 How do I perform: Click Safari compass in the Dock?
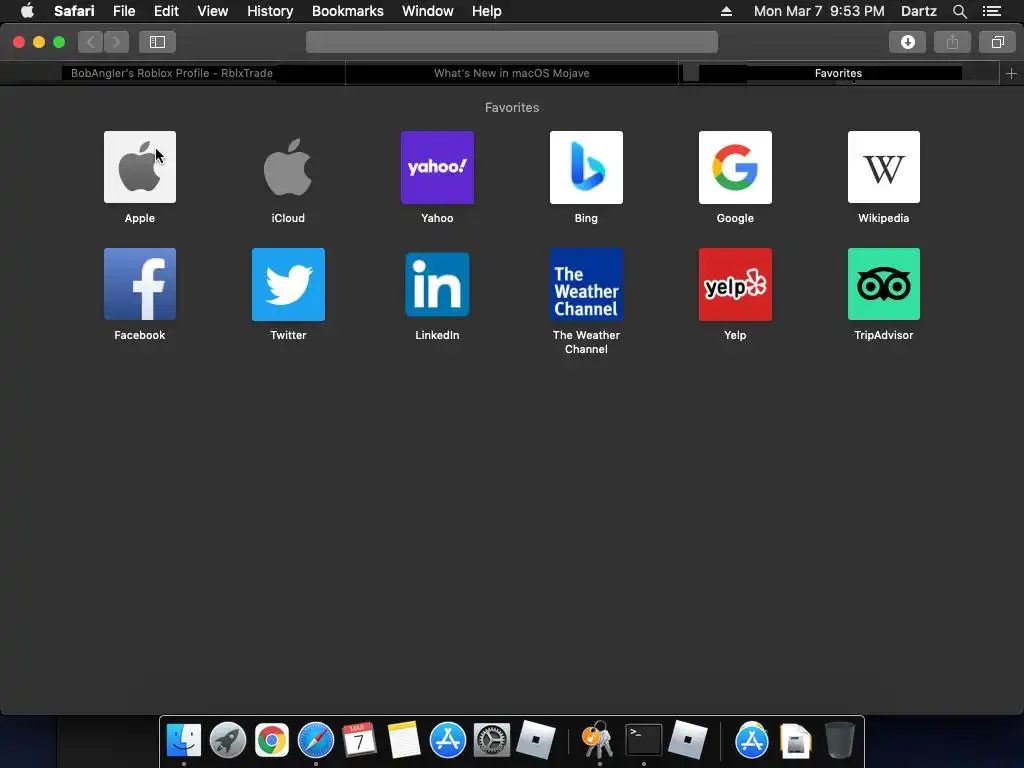(x=315, y=740)
